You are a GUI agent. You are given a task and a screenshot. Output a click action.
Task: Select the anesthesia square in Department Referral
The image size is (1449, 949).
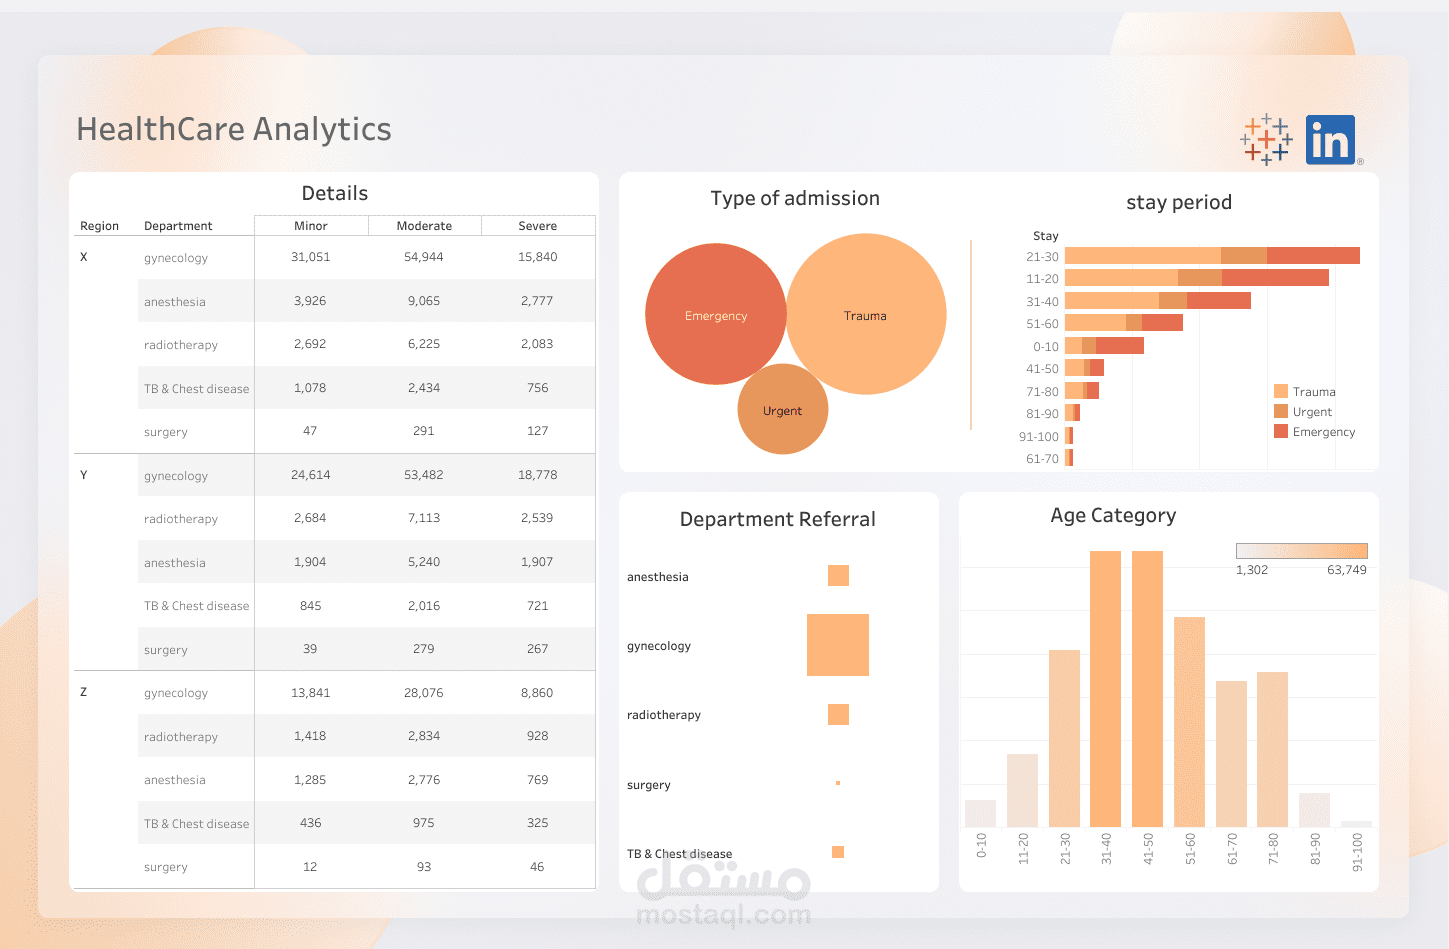(x=838, y=575)
